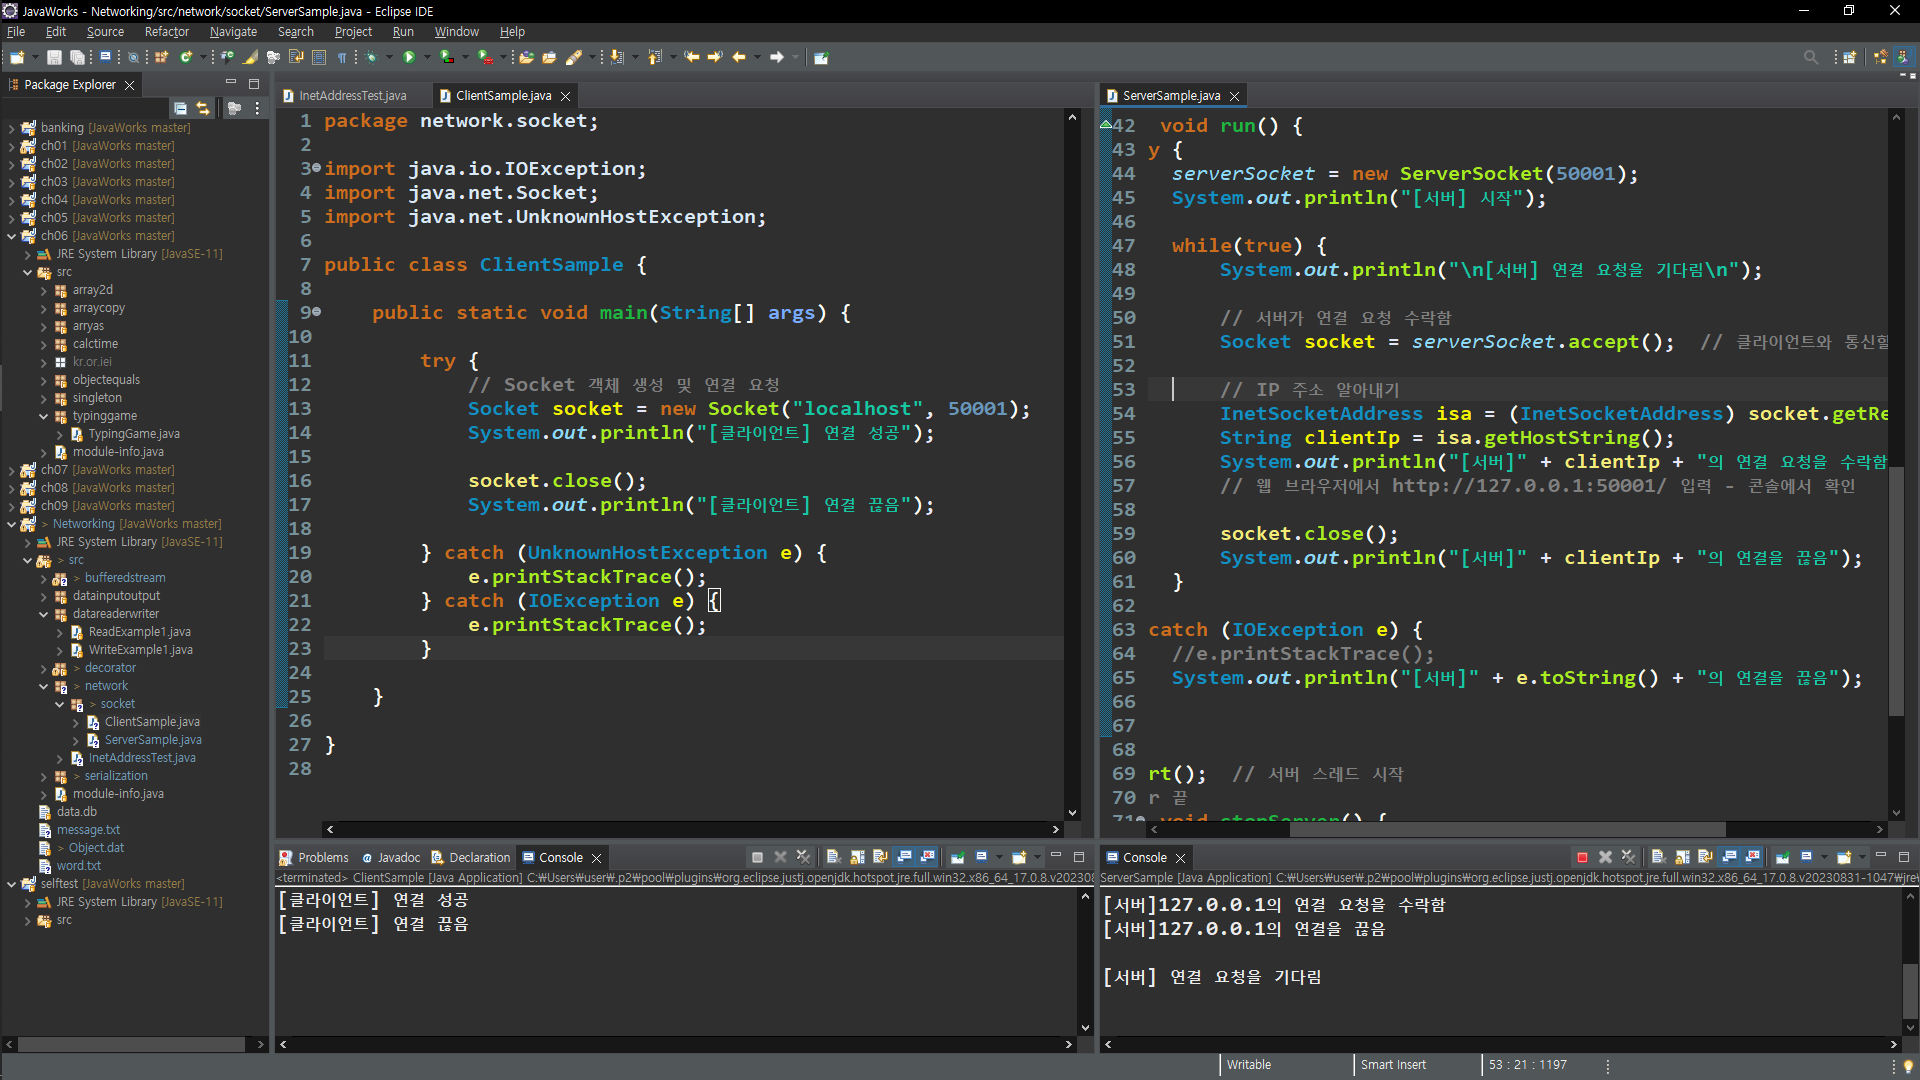Terminate the running ServerSample console process
Screen dimensions: 1920x1080
[x=1582, y=857]
